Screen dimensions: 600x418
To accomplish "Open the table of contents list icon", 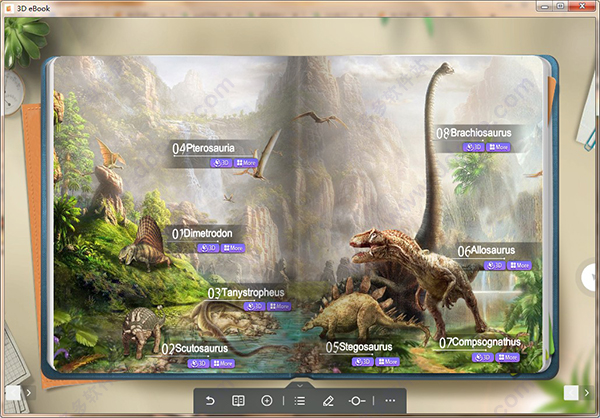I will pyautogui.click(x=300, y=401).
